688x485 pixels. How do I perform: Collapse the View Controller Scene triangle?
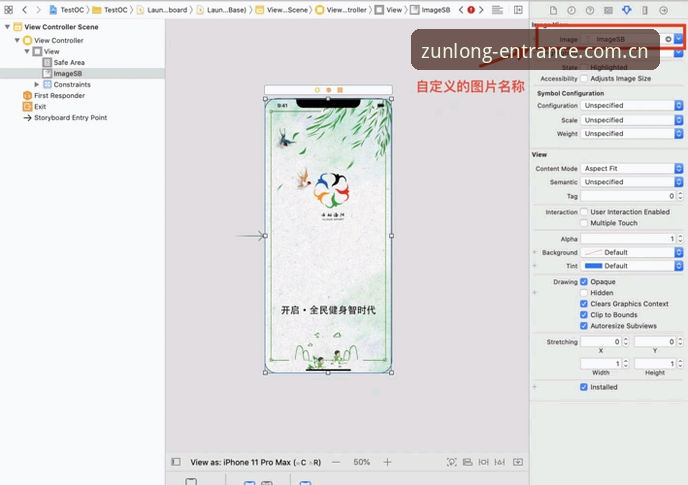[7, 27]
